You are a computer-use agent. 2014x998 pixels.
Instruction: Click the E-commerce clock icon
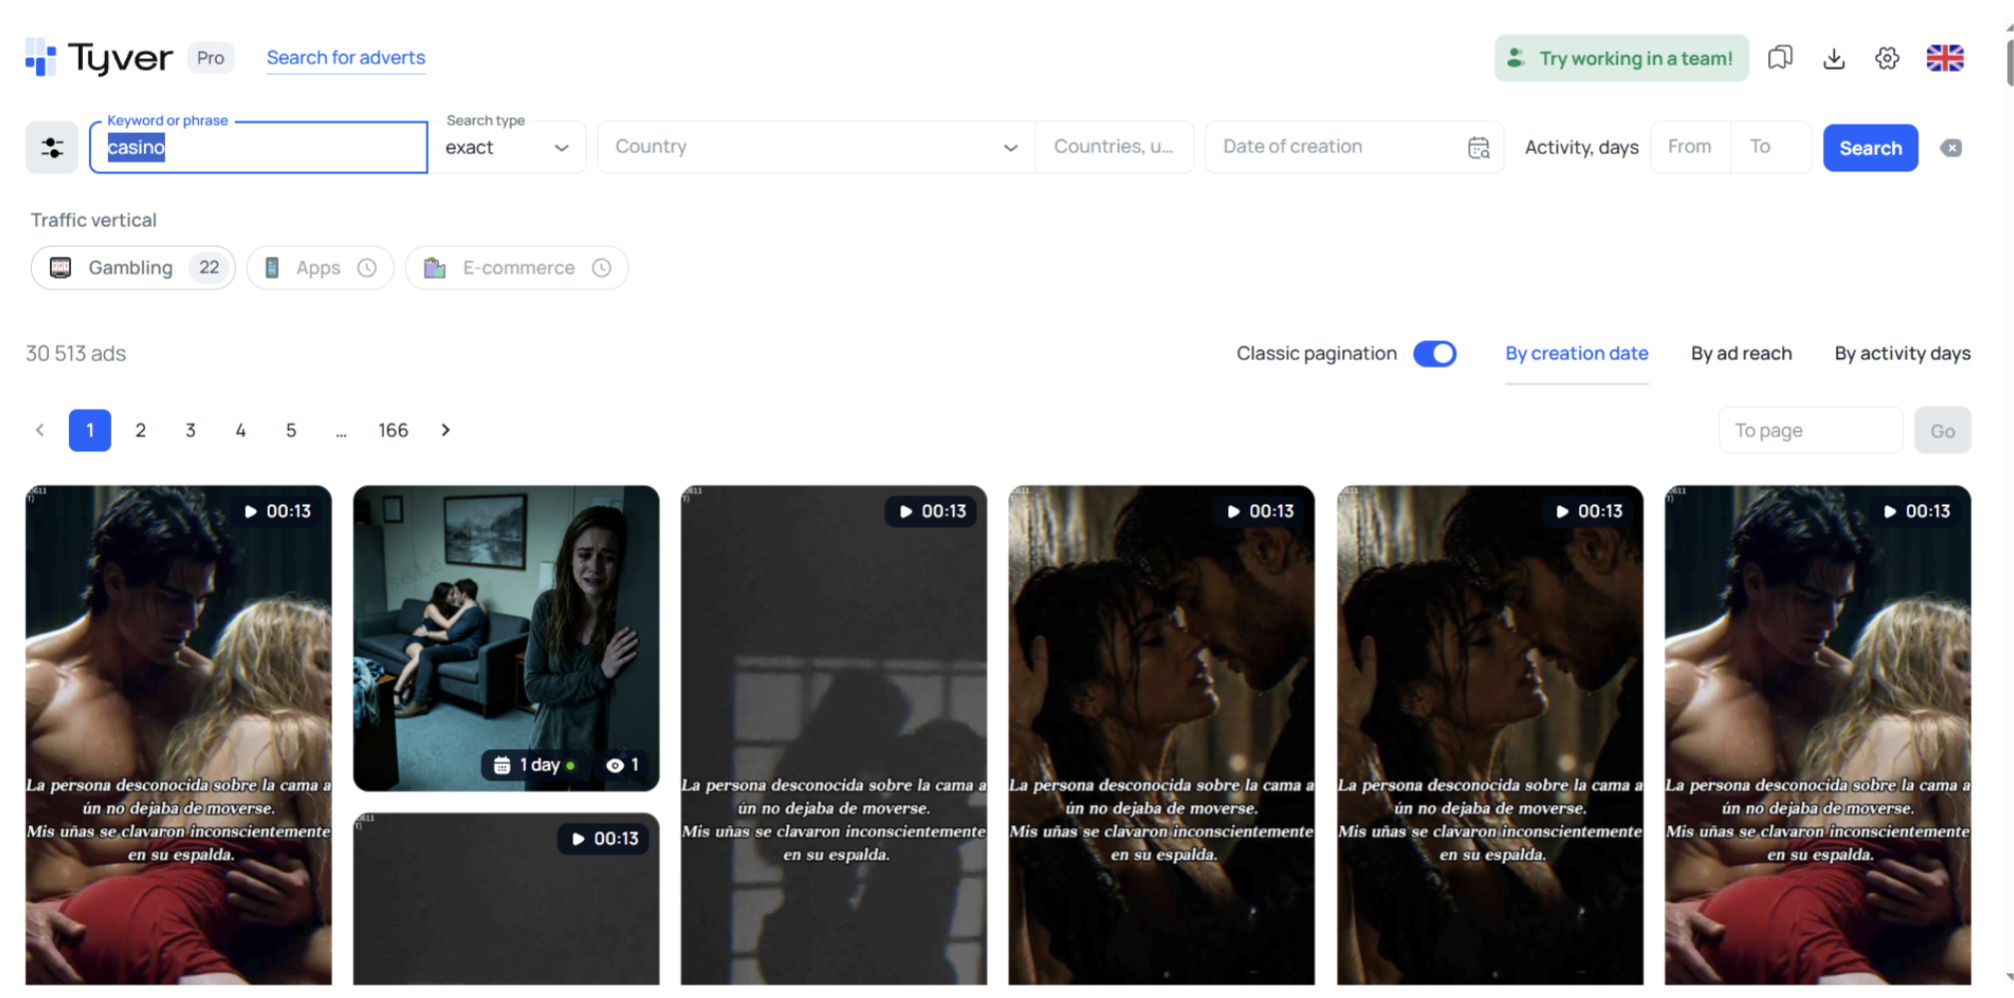(601, 268)
